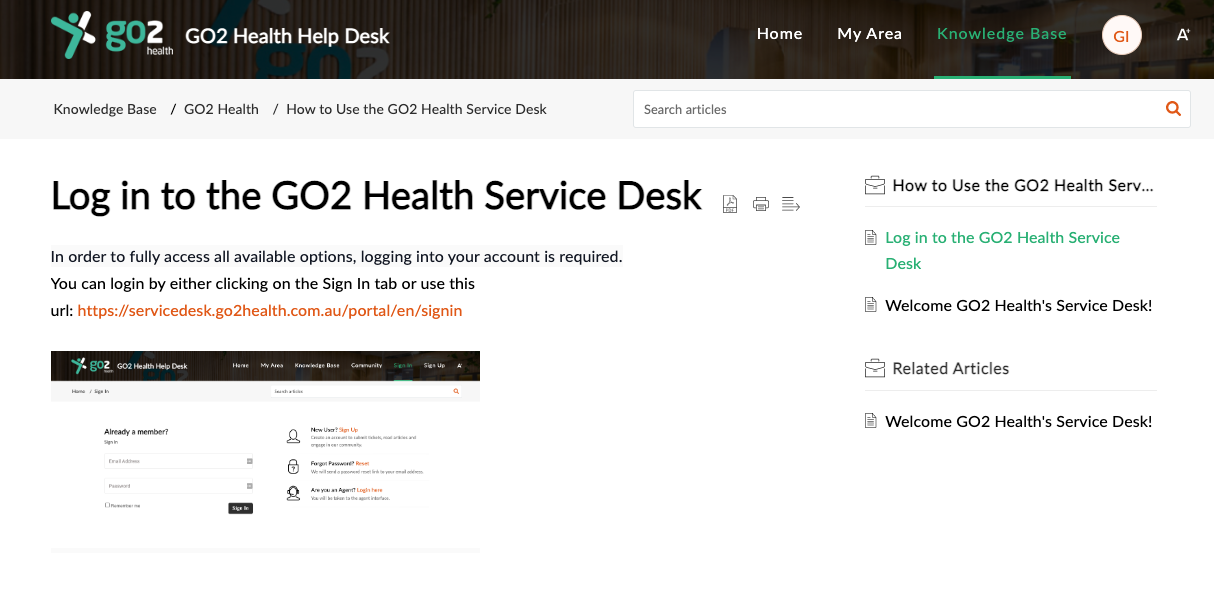The width and height of the screenshot is (1214, 595).
Task: Click Knowledge Base in the breadcrumb
Action: coord(105,109)
